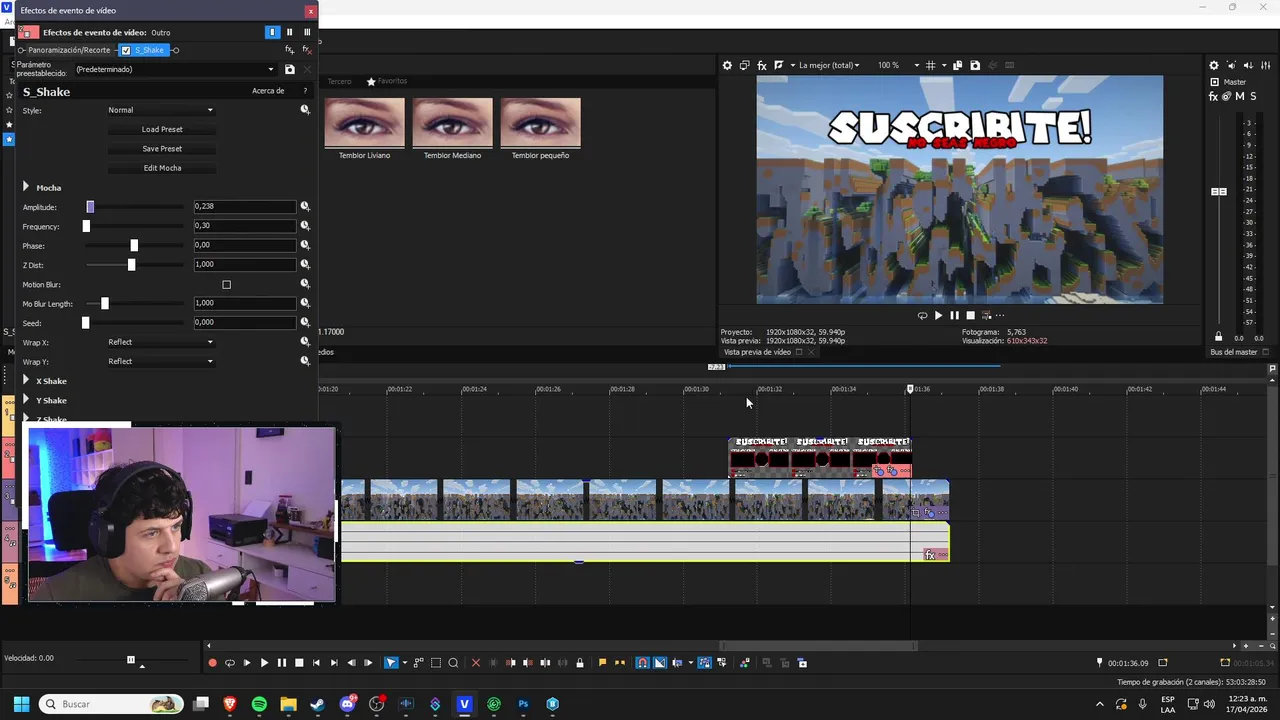
Task: Stop playback in the transport bar
Action: (x=299, y=663)
